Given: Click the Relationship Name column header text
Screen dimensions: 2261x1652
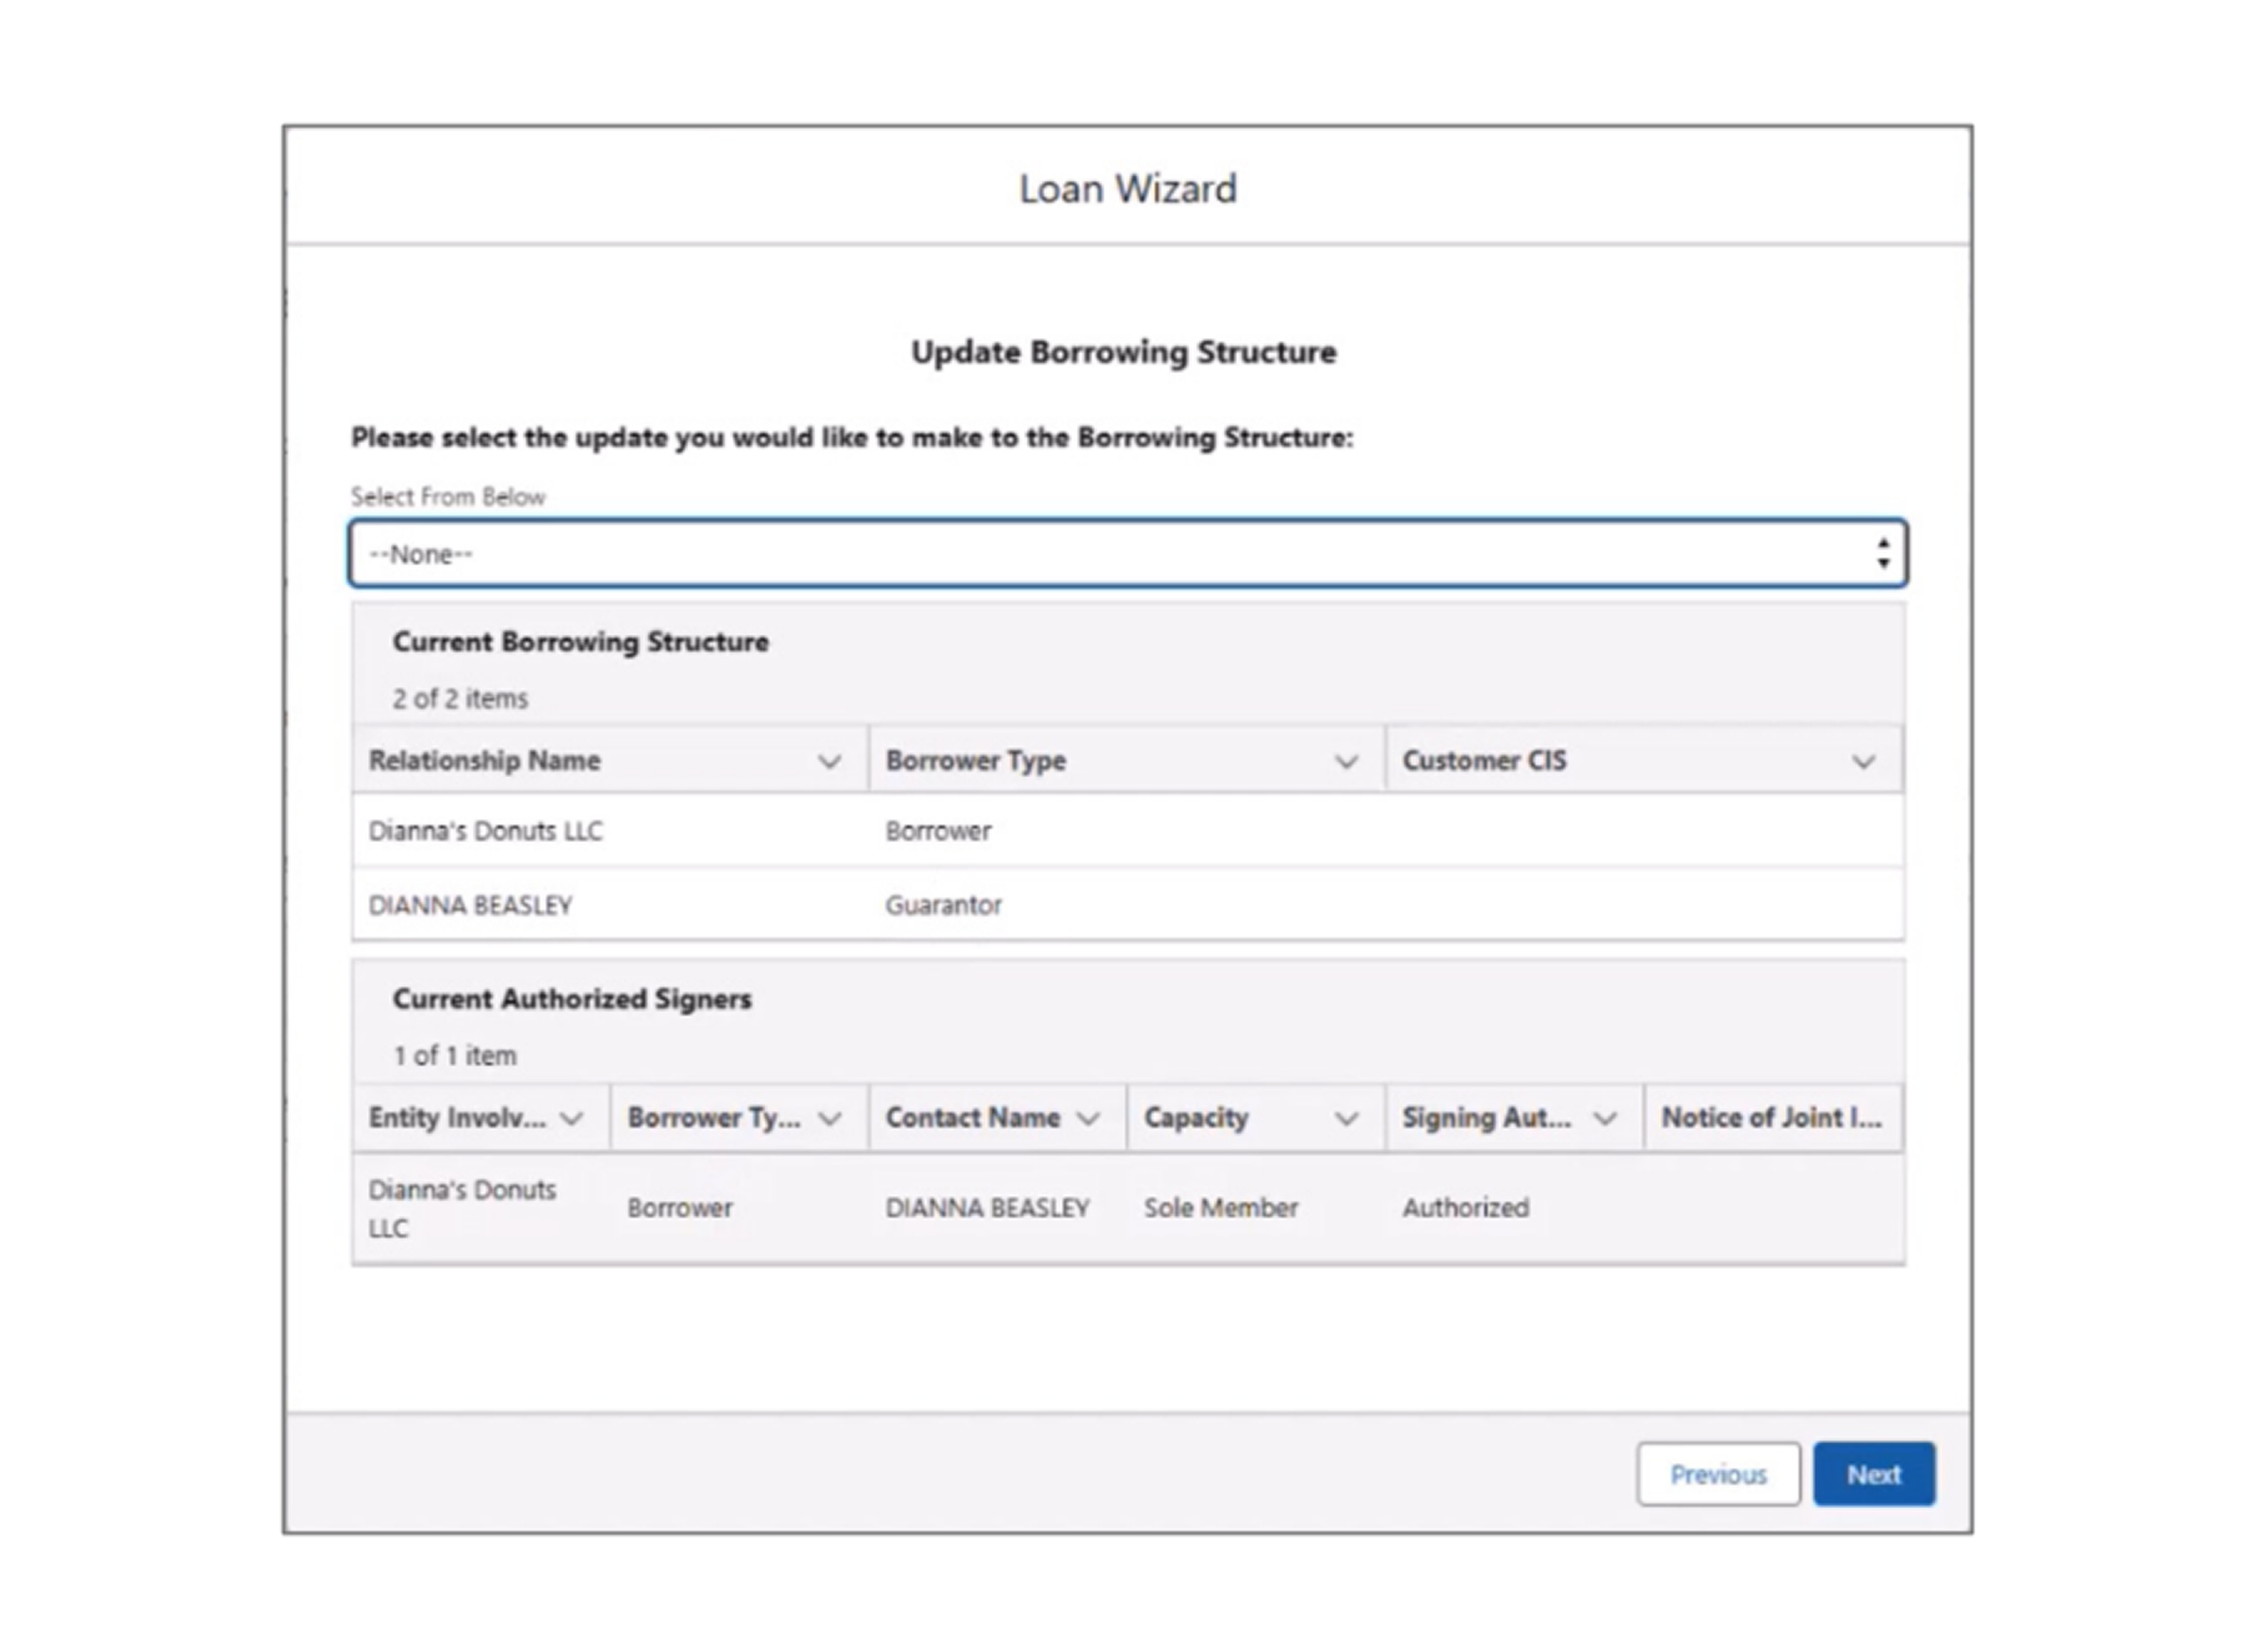Looking at the screenshot, I should tap(484, 761).
